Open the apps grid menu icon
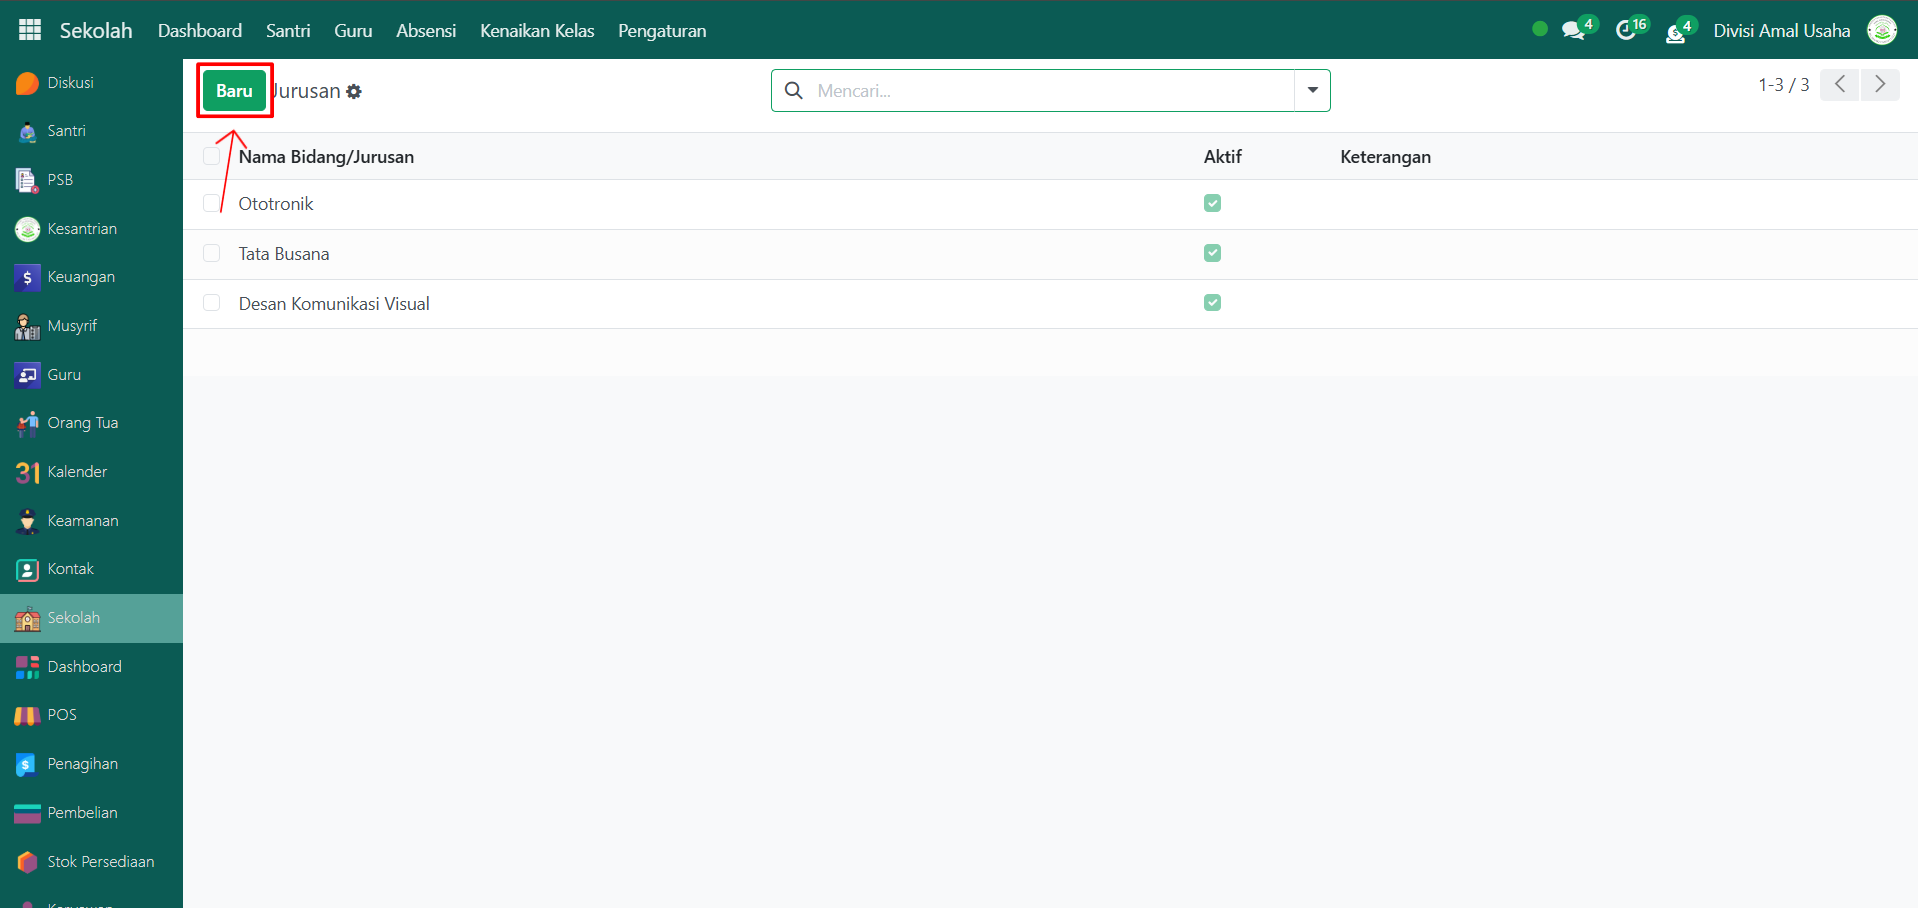 (30, 30)
